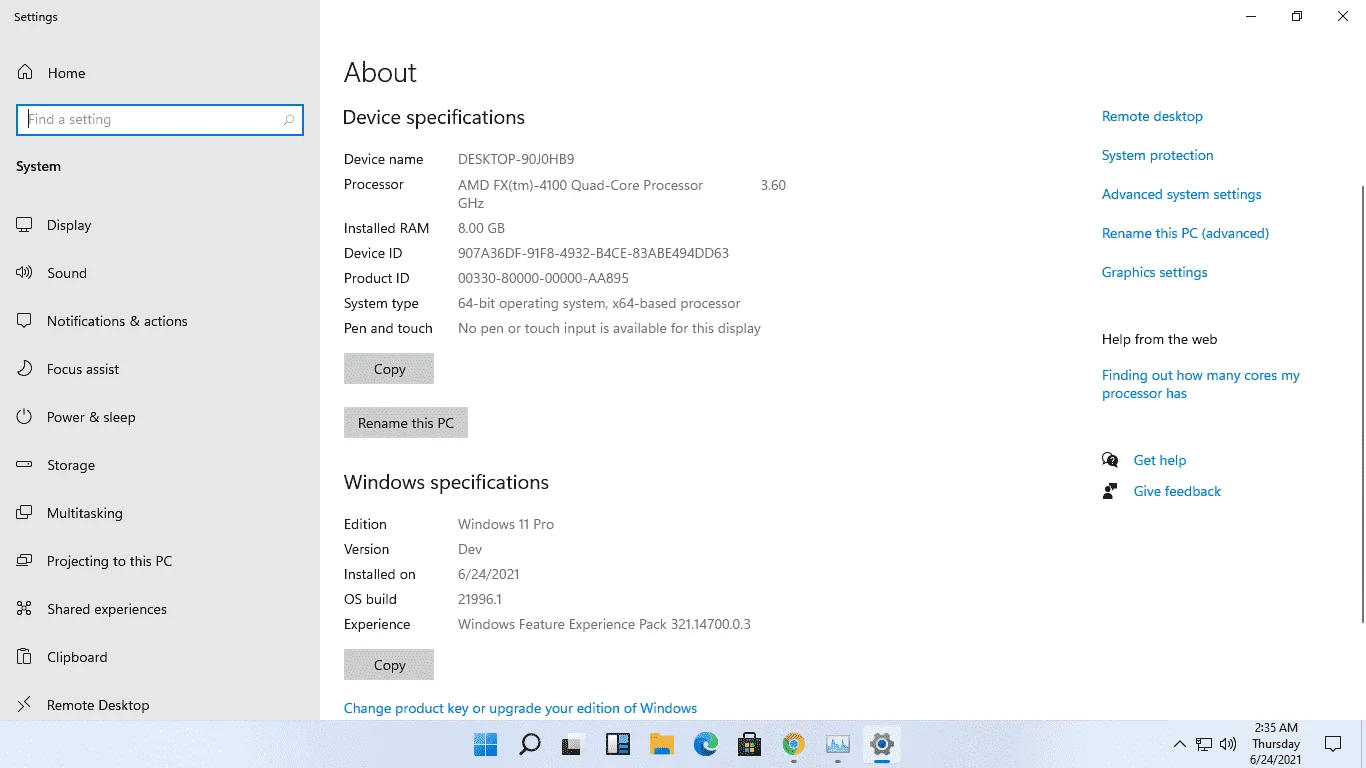Click the Sound speaker icon in sidebar
The image size is (1366, 768).
25,273
